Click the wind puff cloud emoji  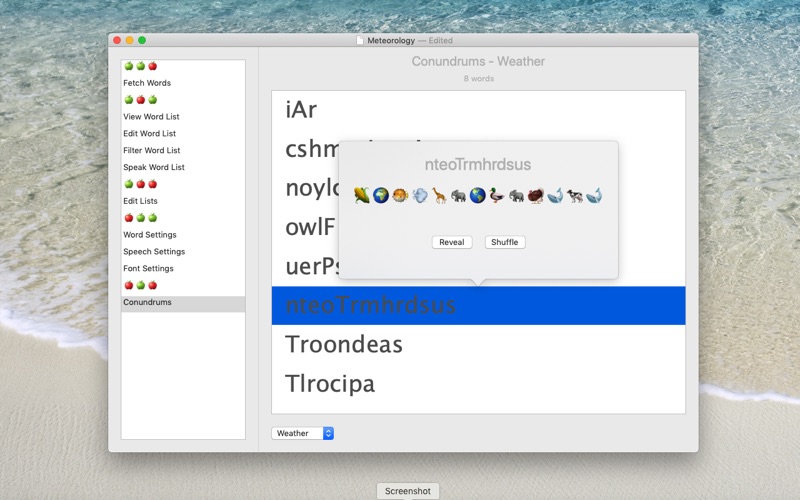pos(419,195)
